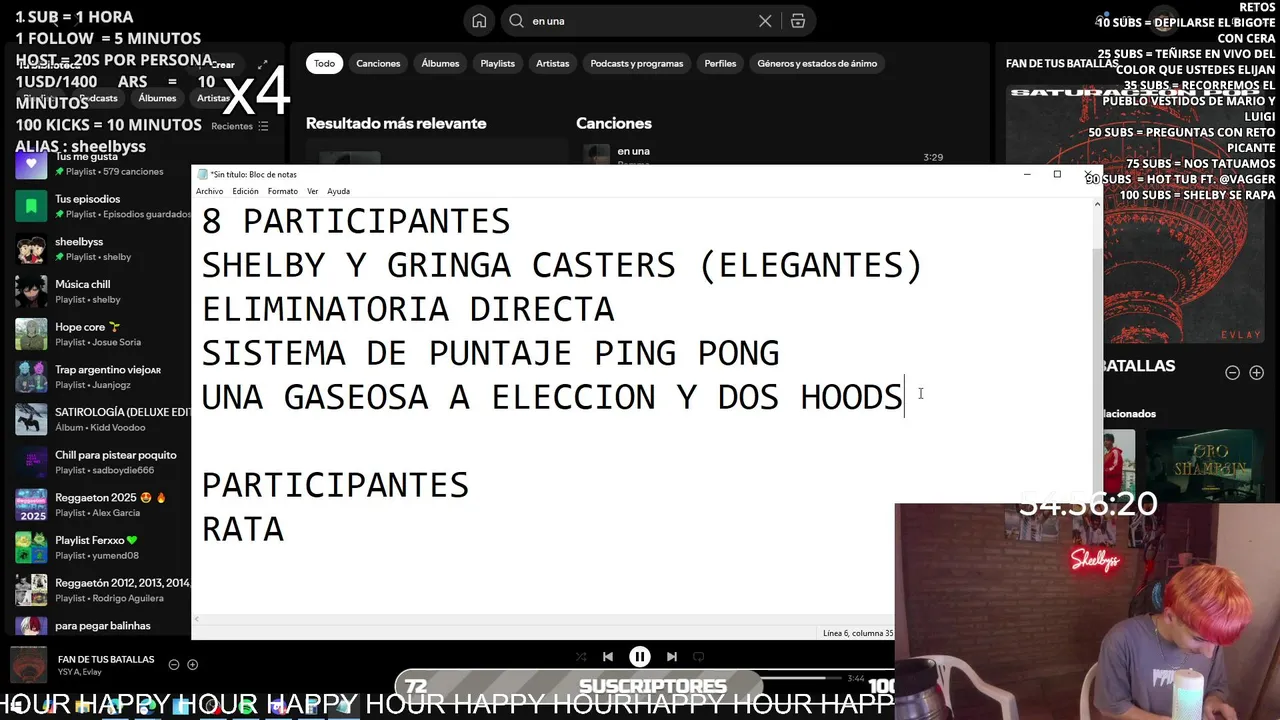Open Chill para pistear poquito playlist
Screen dimensions: 1280x720
click(100, 462)
